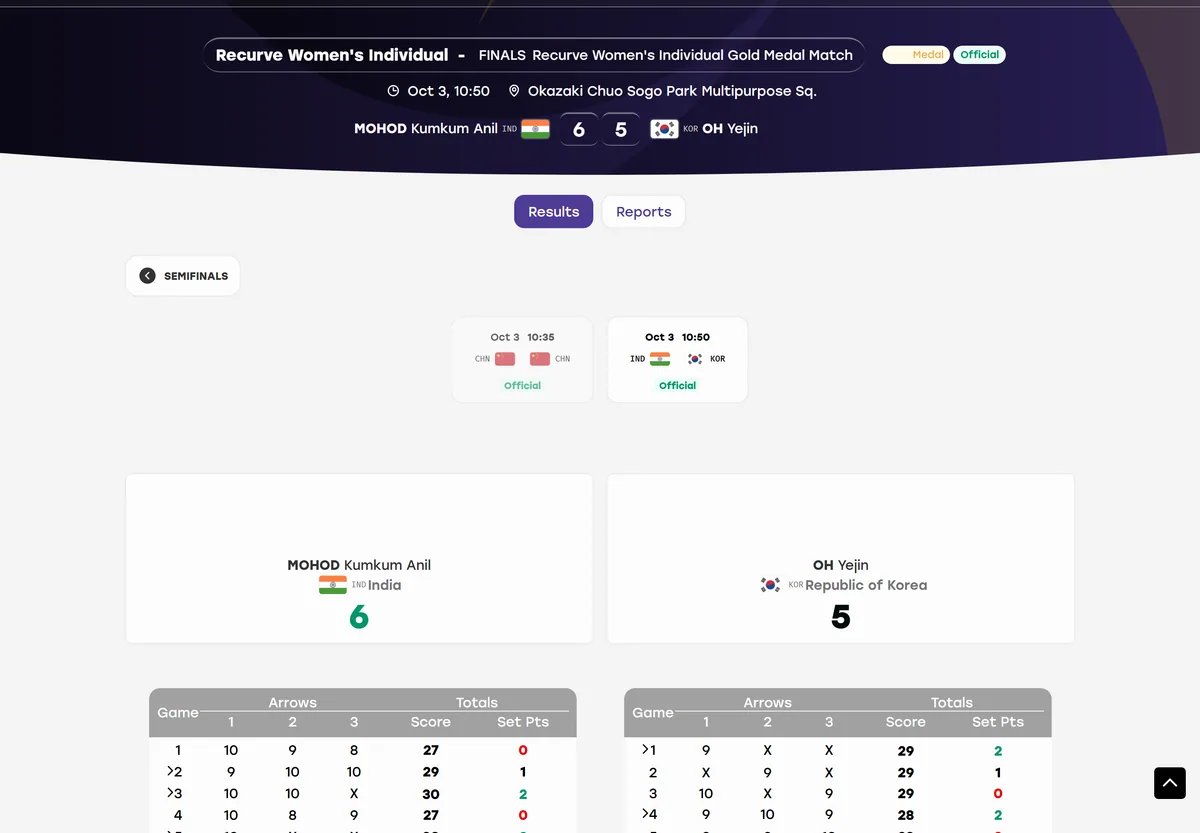Click the right China flag in the 10:35 match card
Image resolution: width=1200 pixels, height=833 pixels.
click(x=540, y=359)
